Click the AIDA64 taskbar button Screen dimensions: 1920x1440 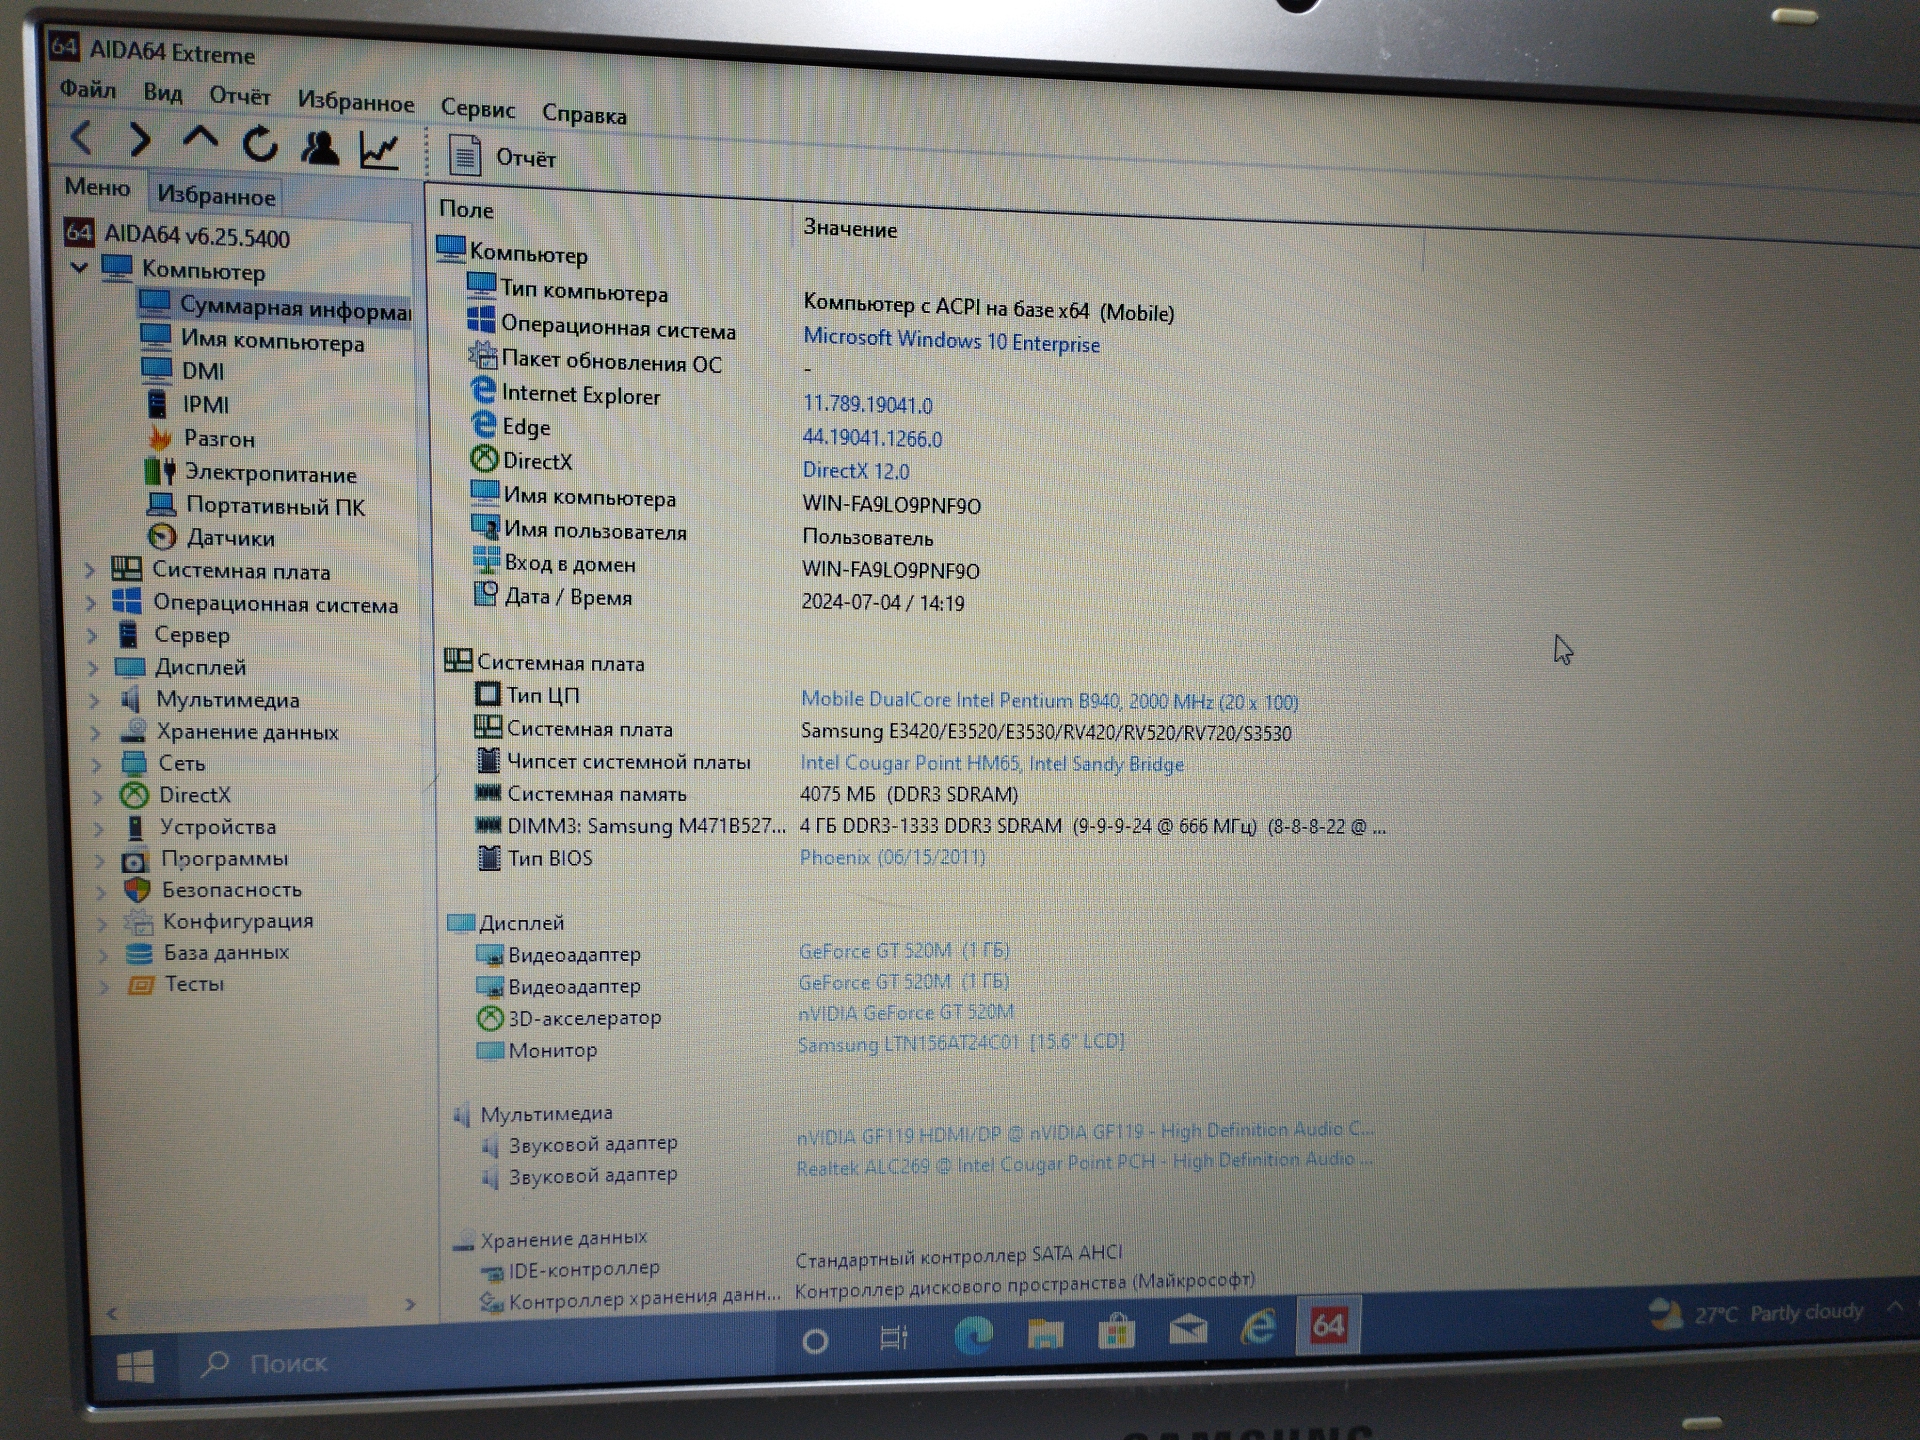tap(1328, 1325)
